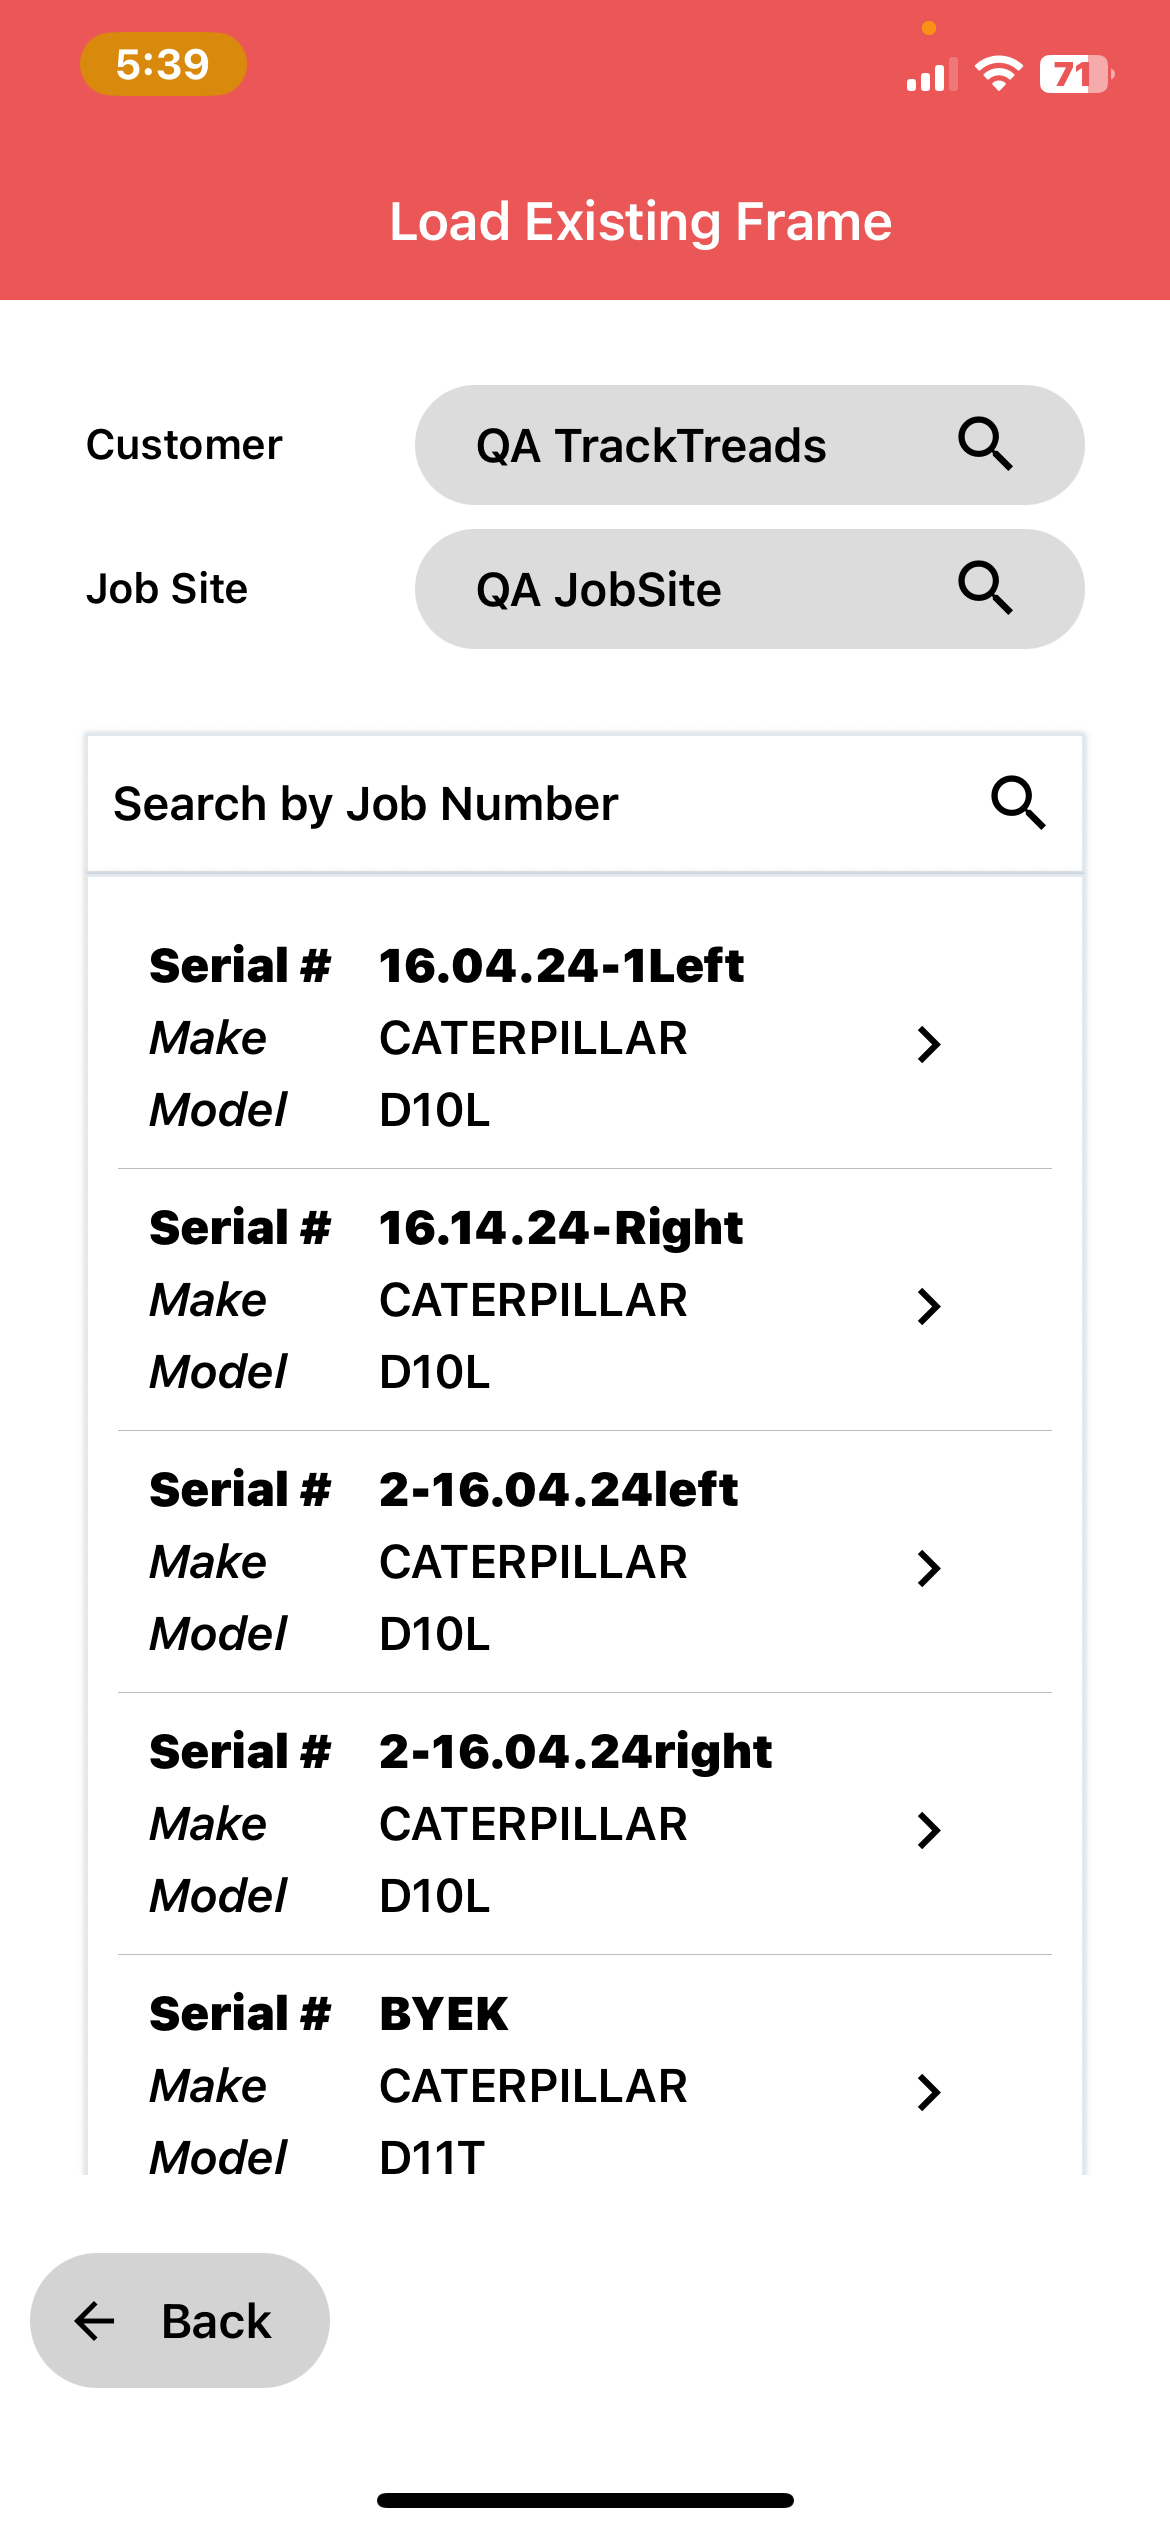Tap the back arrow icon
Screen dimensions: 1170x2532
(x=95, y=2320)
